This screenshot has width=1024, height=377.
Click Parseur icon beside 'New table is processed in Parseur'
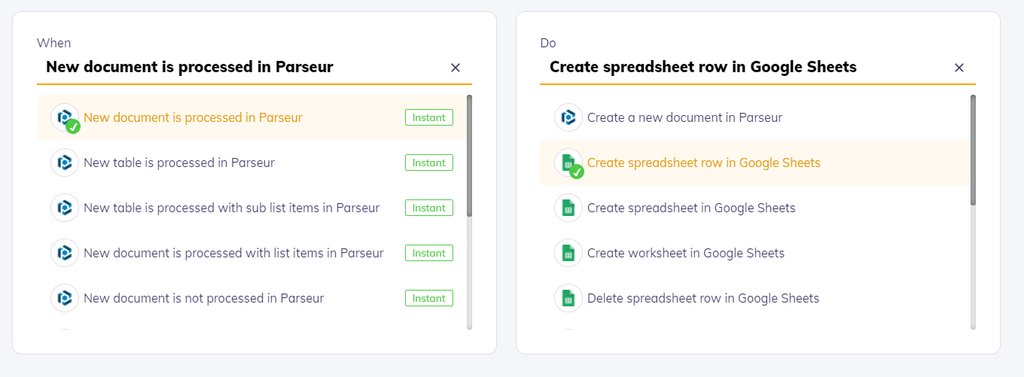[65, 163]
